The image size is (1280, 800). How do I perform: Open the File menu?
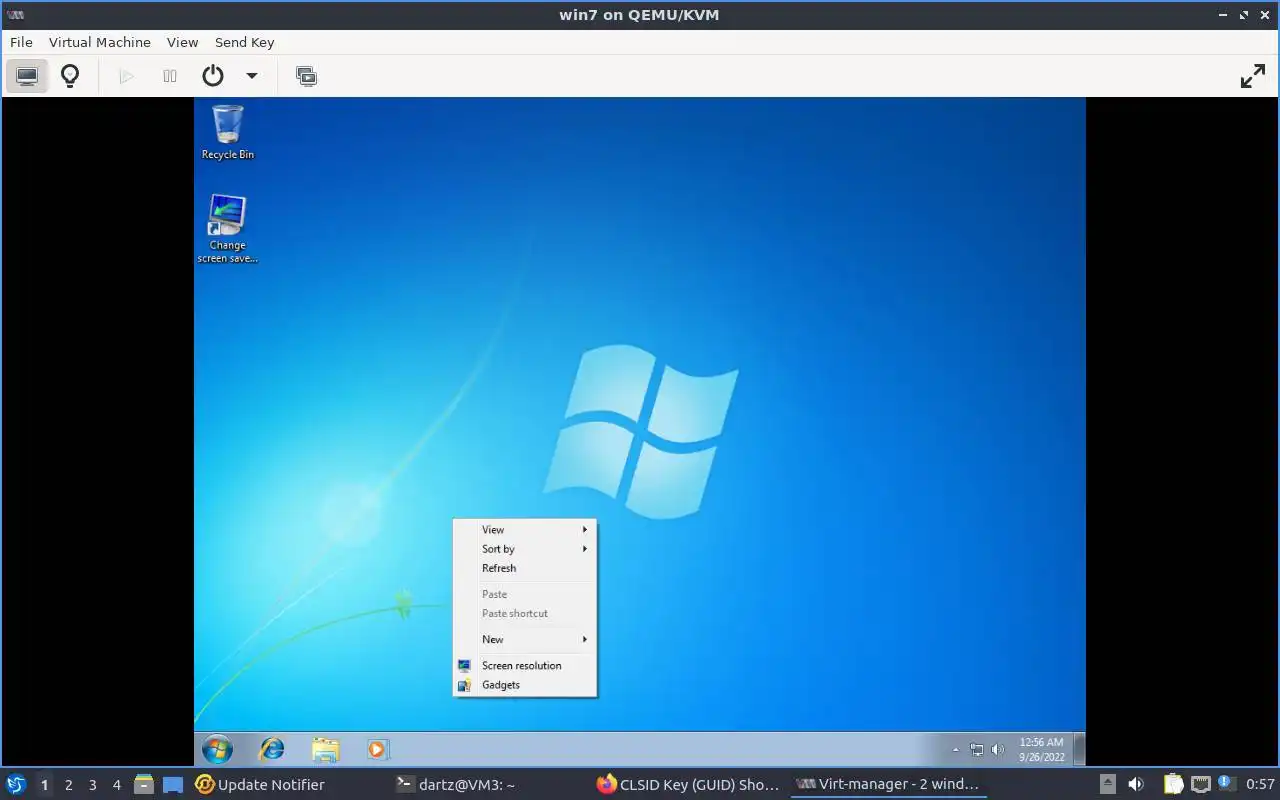(21, 42)
